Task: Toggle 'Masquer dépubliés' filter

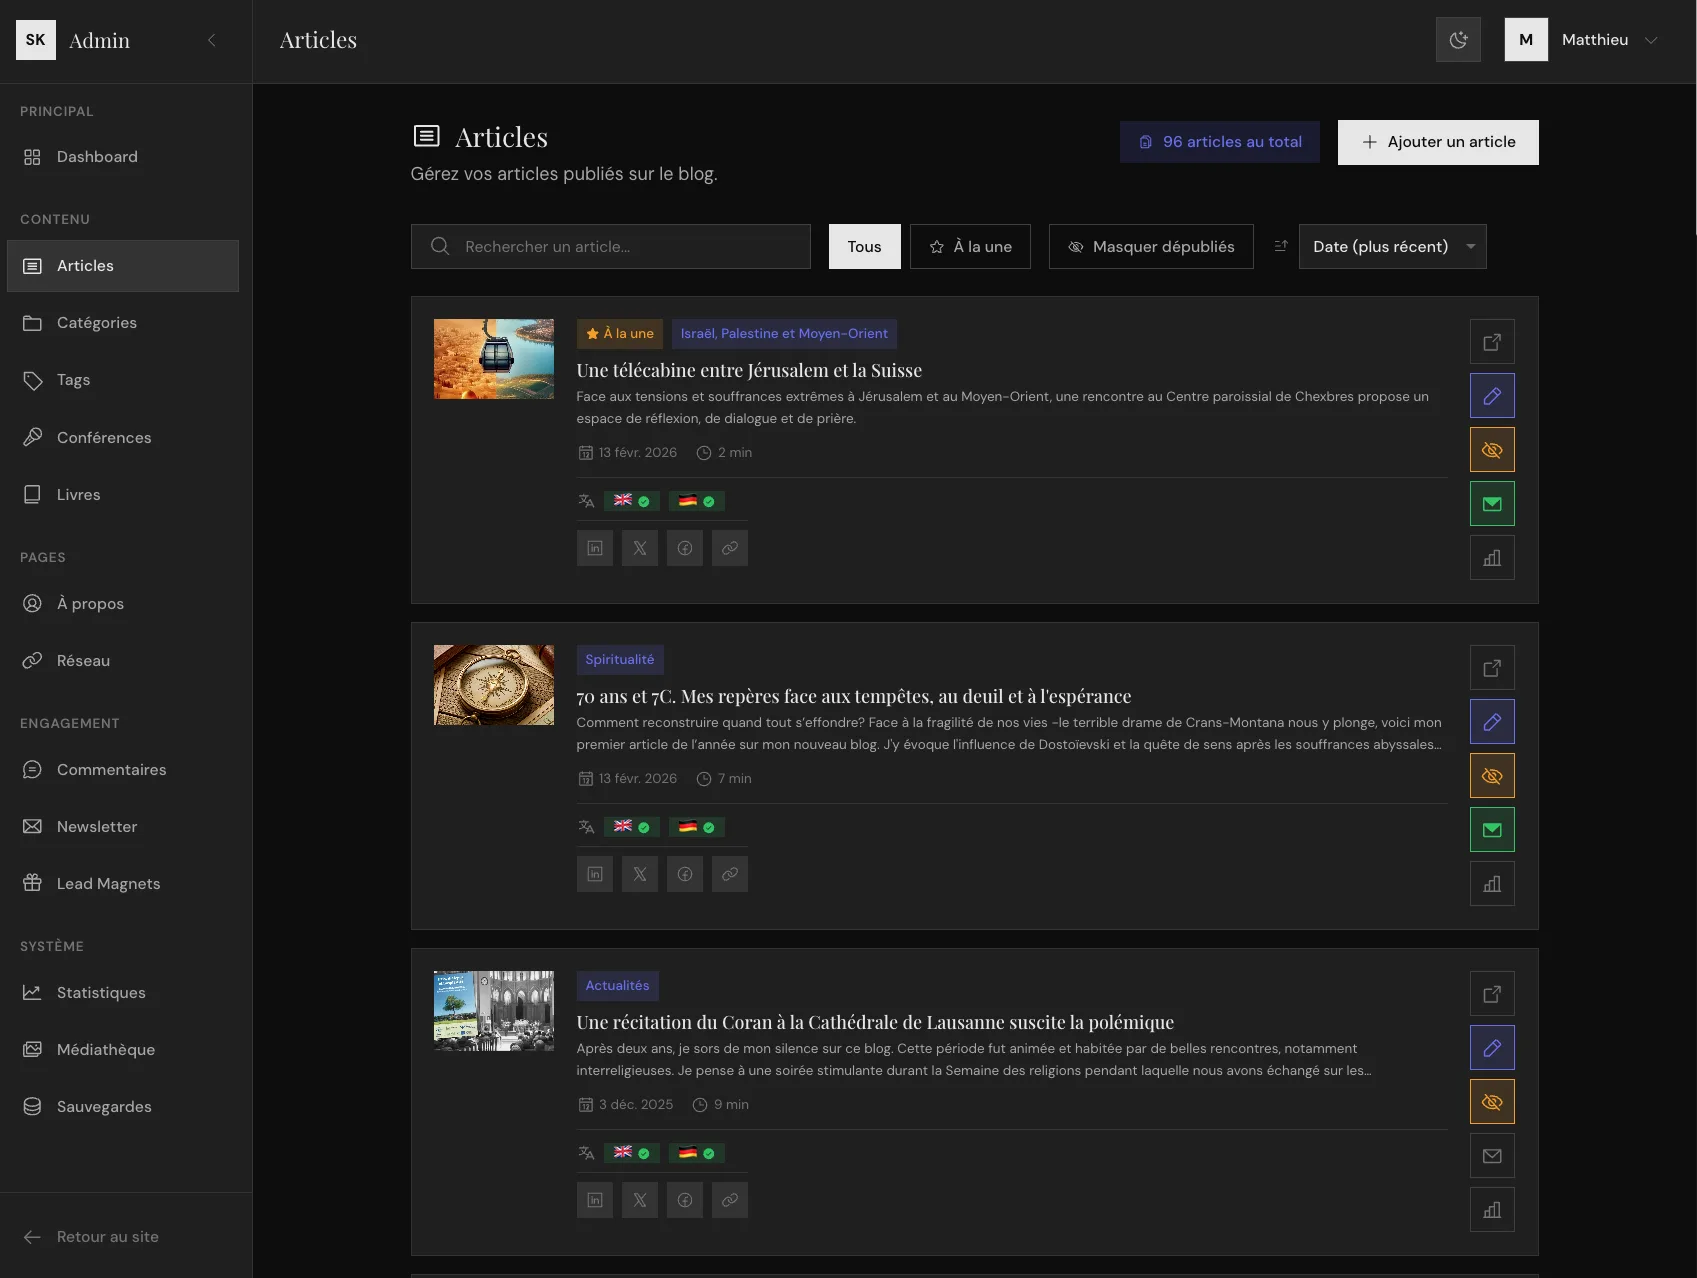Action: pos(1150,247)
